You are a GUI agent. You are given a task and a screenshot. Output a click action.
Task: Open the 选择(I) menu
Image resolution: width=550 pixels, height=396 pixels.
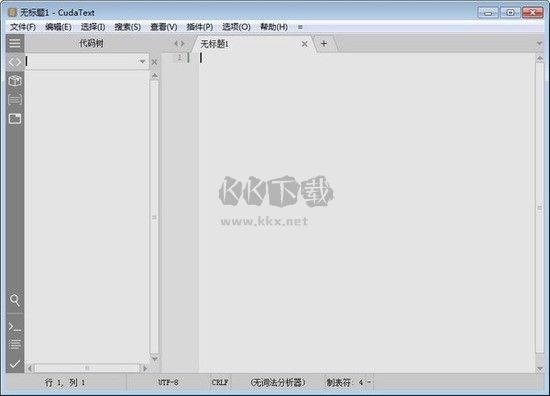pos(93,27)
